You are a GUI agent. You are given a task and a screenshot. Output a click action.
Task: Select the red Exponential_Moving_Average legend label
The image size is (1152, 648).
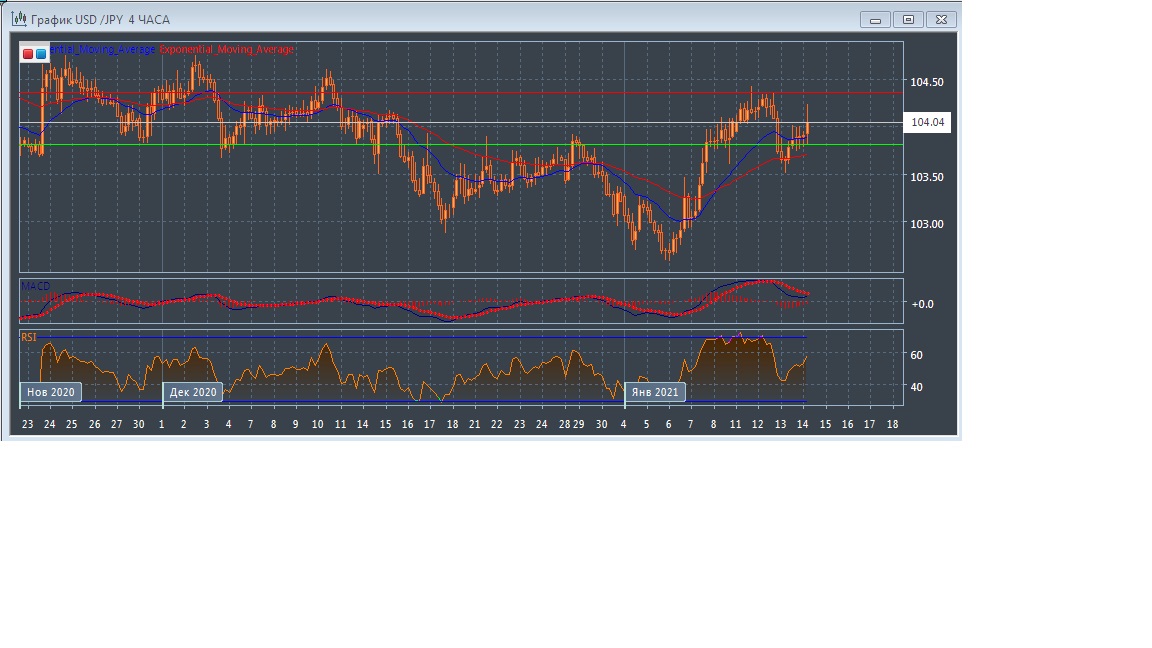click(x=227, y=49)
